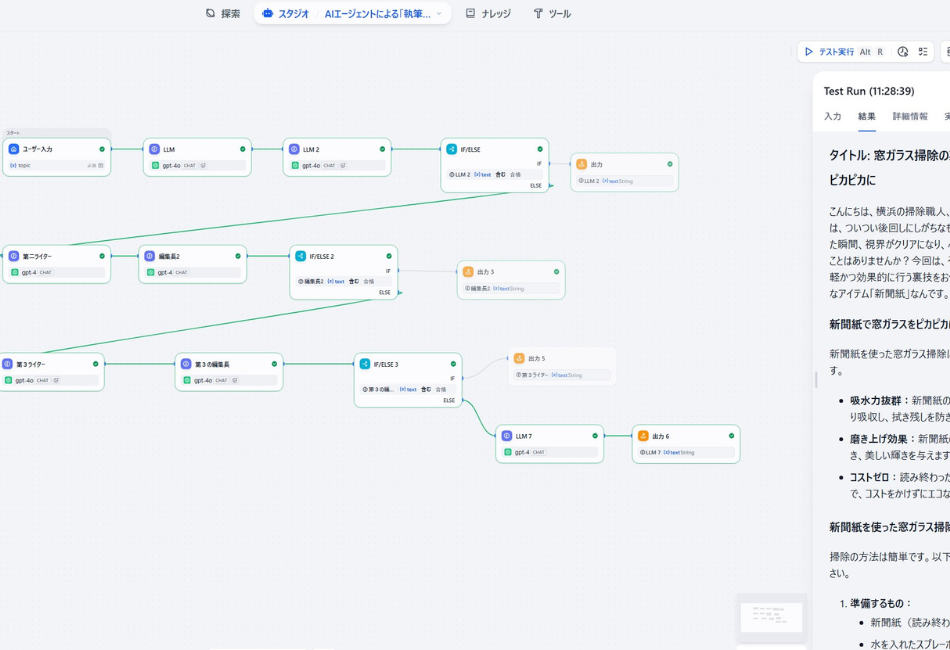Select the 結果 tab in Test Run
Image resolution: width=950 pixels, height=650 pixels.
click(x=866, y=117)
